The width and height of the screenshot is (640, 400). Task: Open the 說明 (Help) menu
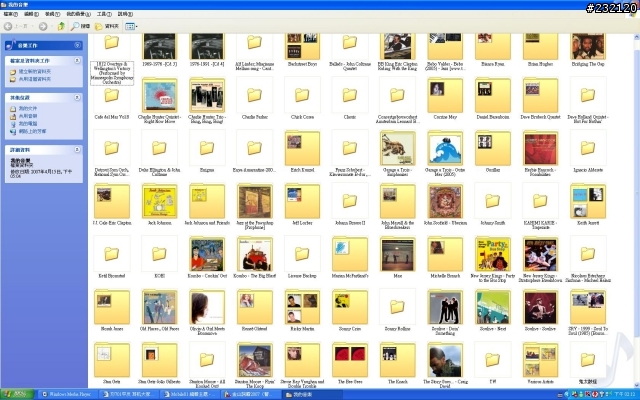pos(125,14)
